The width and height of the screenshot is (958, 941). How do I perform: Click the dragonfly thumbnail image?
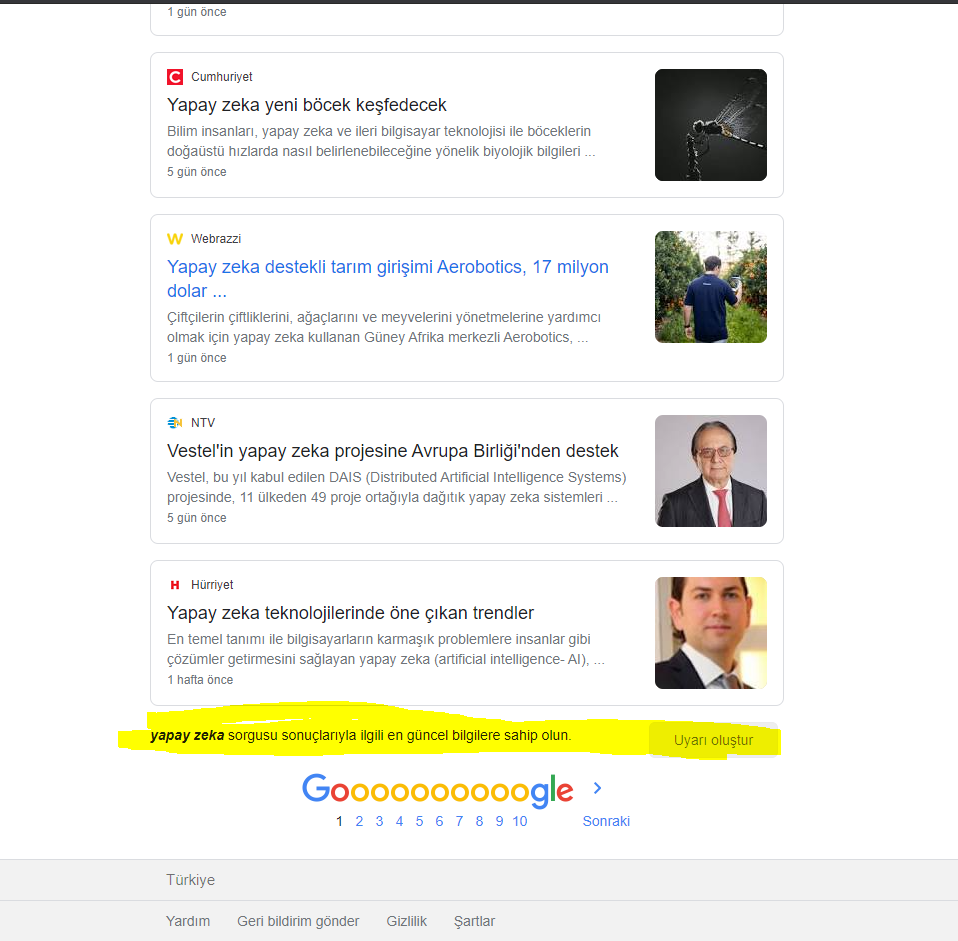[711, 124]
